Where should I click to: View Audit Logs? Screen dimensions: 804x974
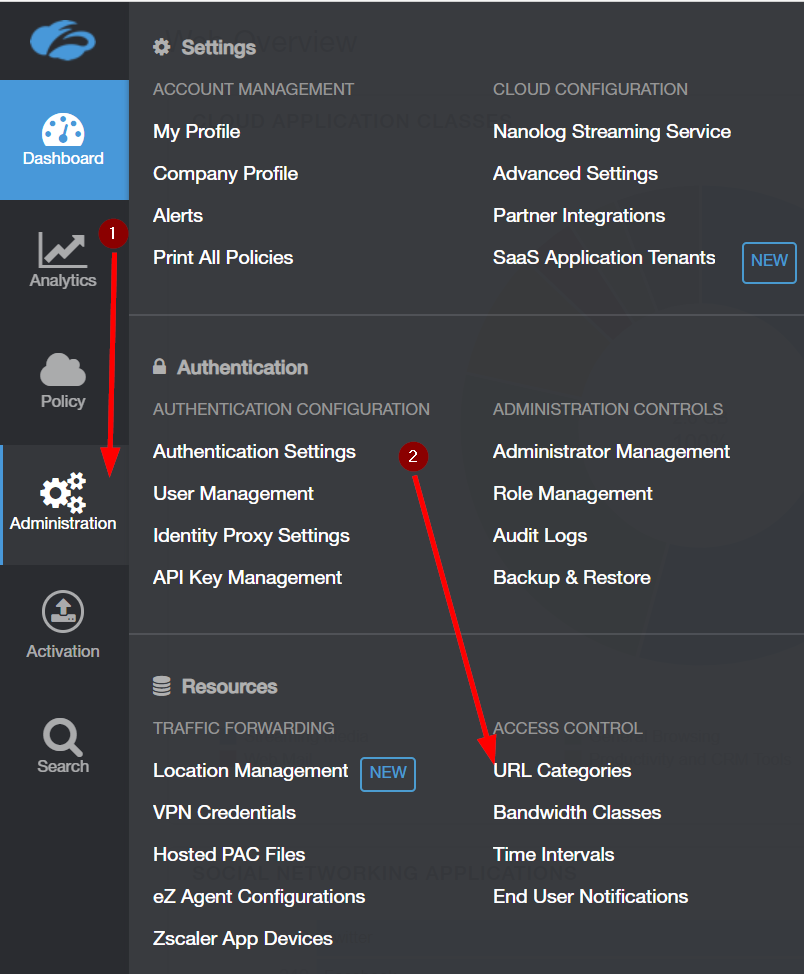coord(540,535)
